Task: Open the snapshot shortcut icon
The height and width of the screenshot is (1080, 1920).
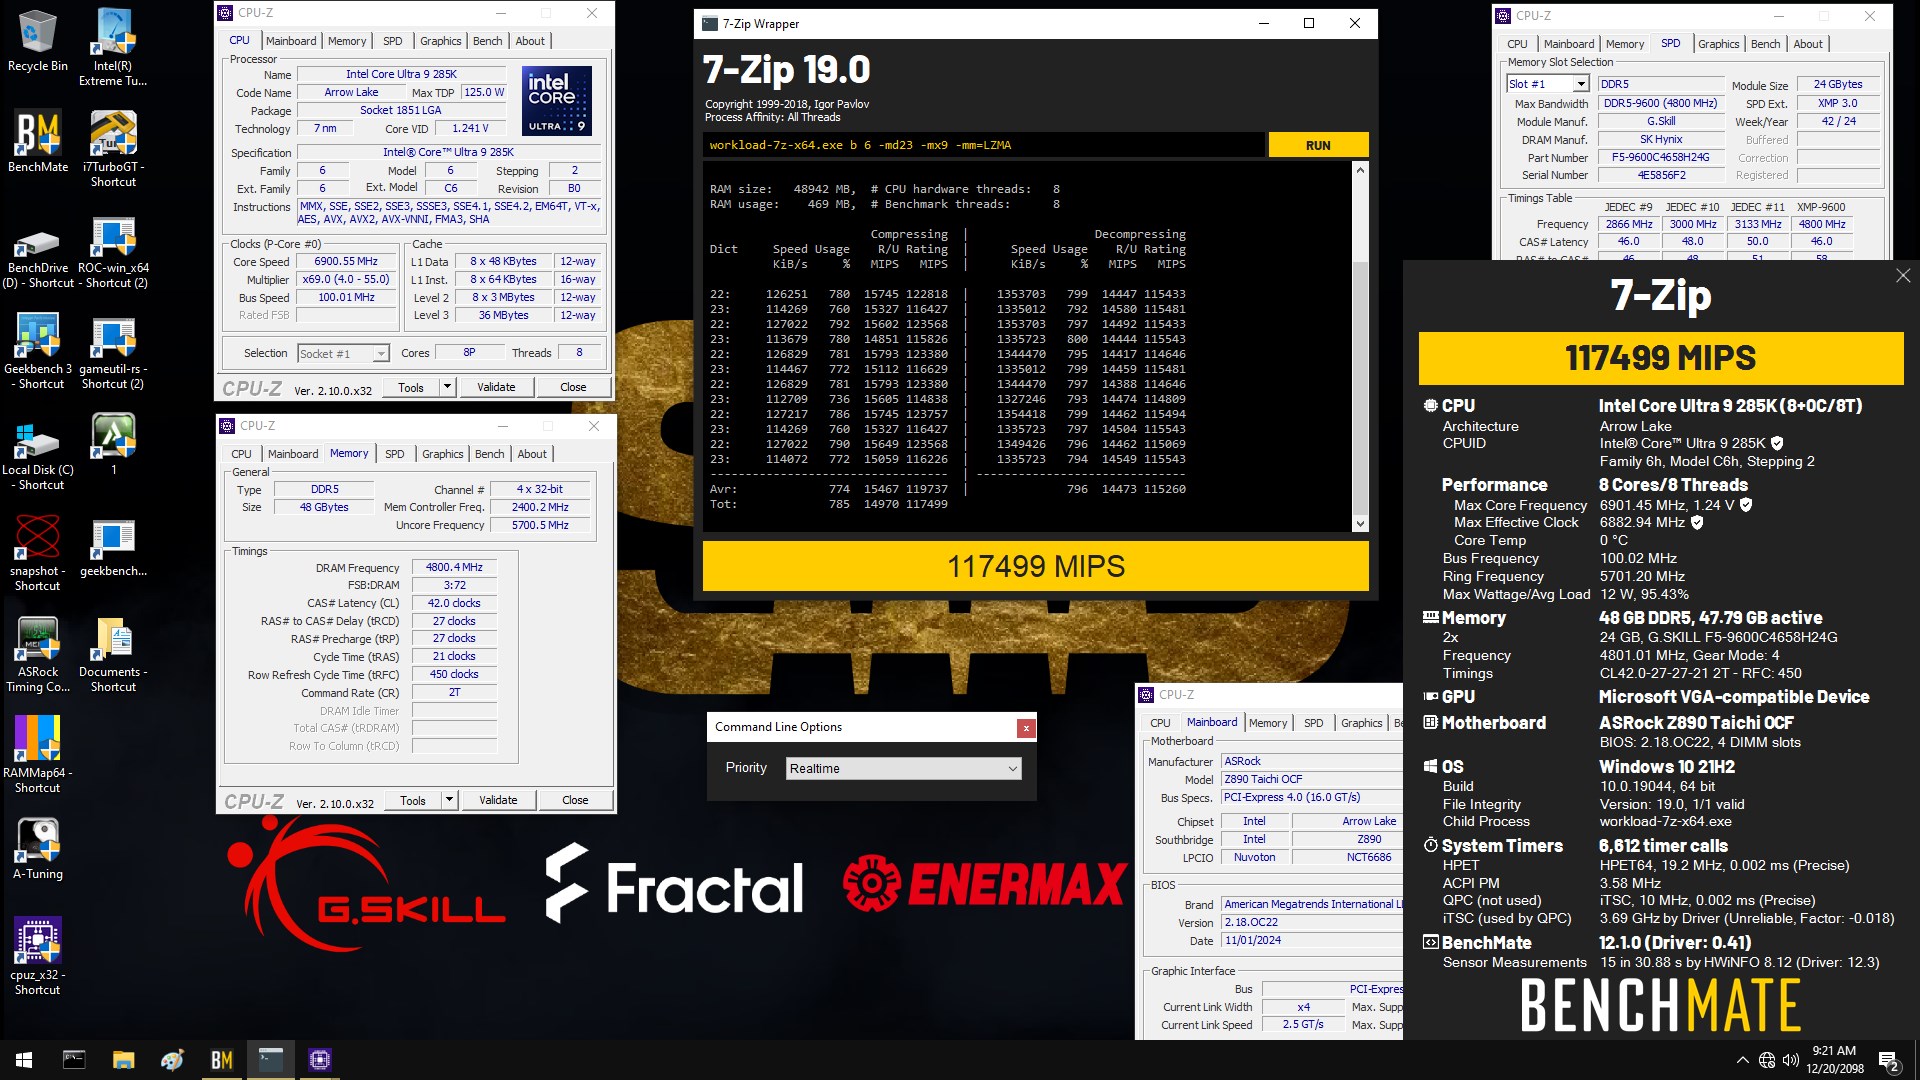Action: coord(38,553)
